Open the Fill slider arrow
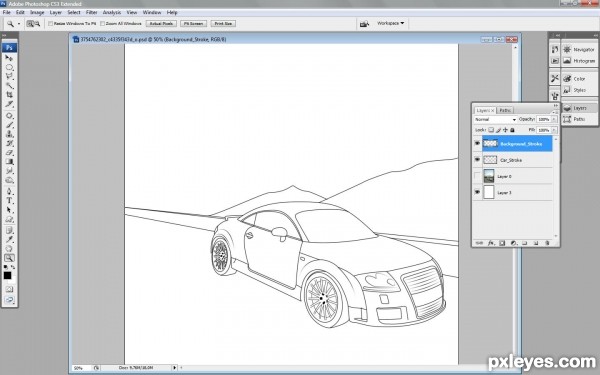 pos(554,130)
